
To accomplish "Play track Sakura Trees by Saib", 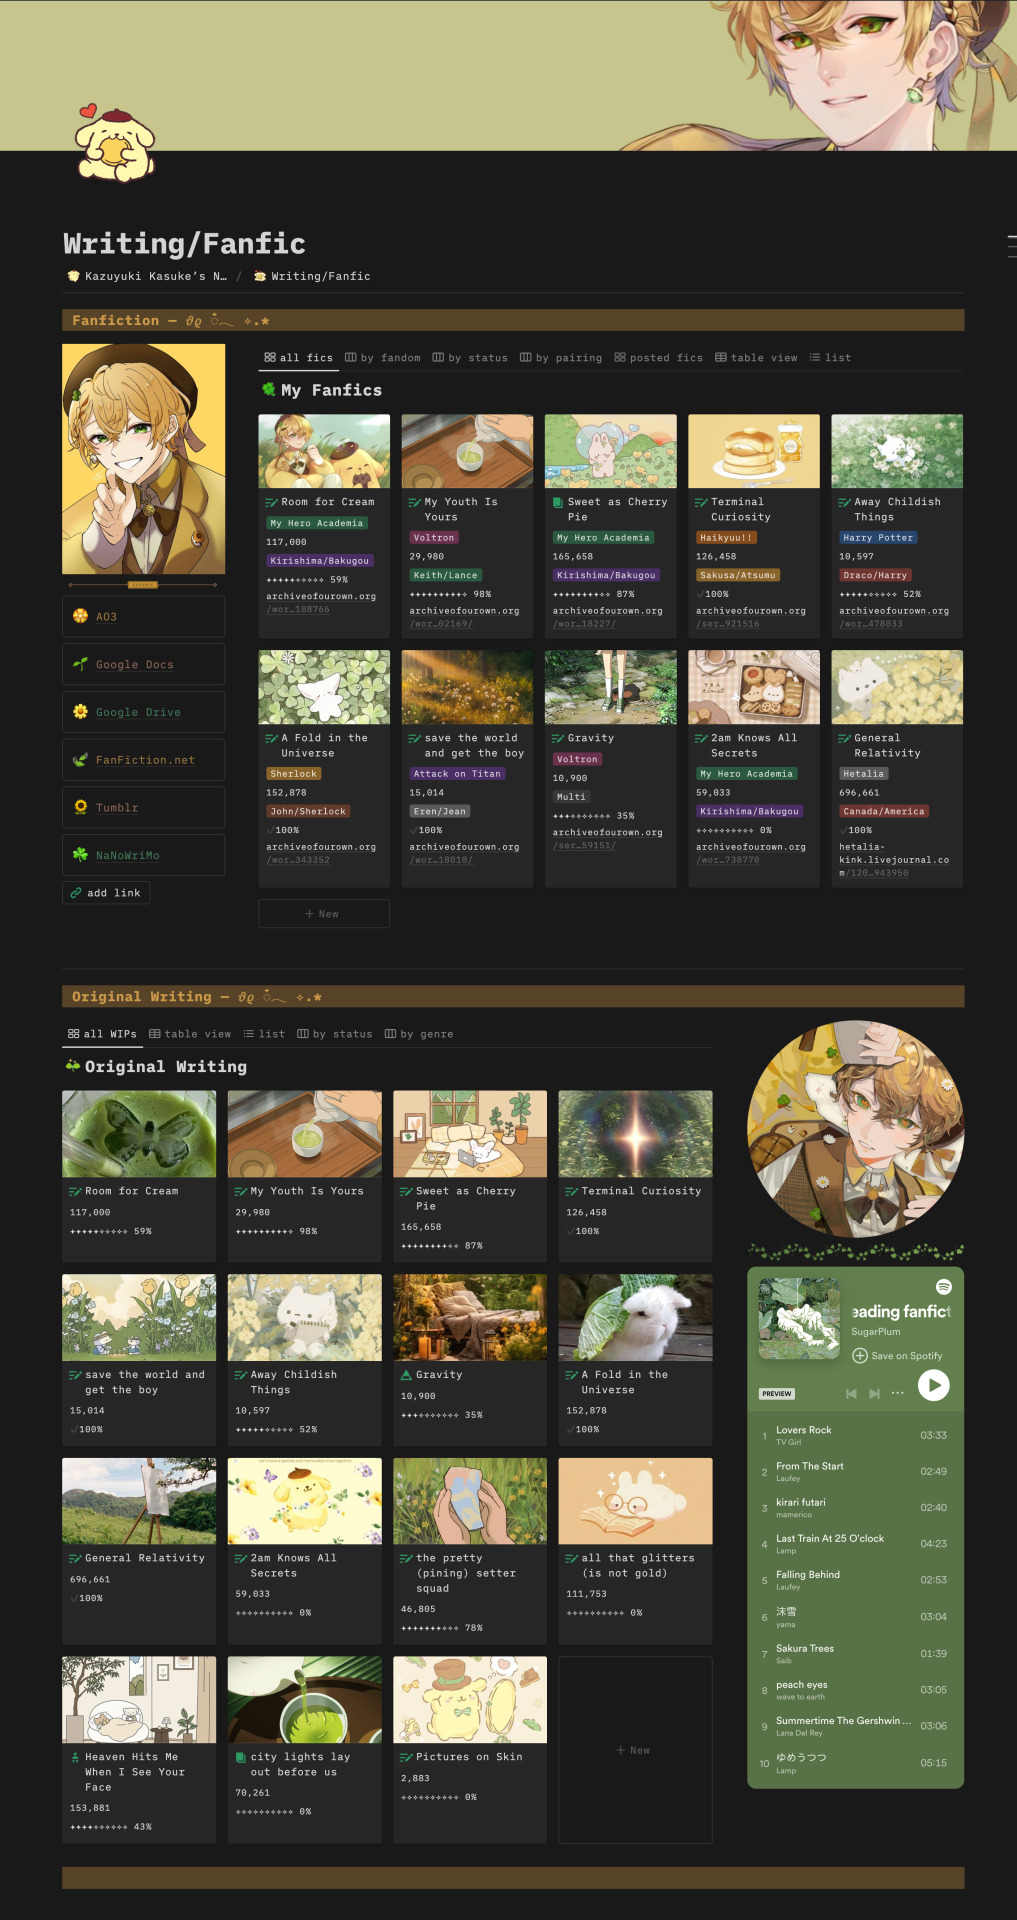I will pyautogui.click(x=855, y=1654).
